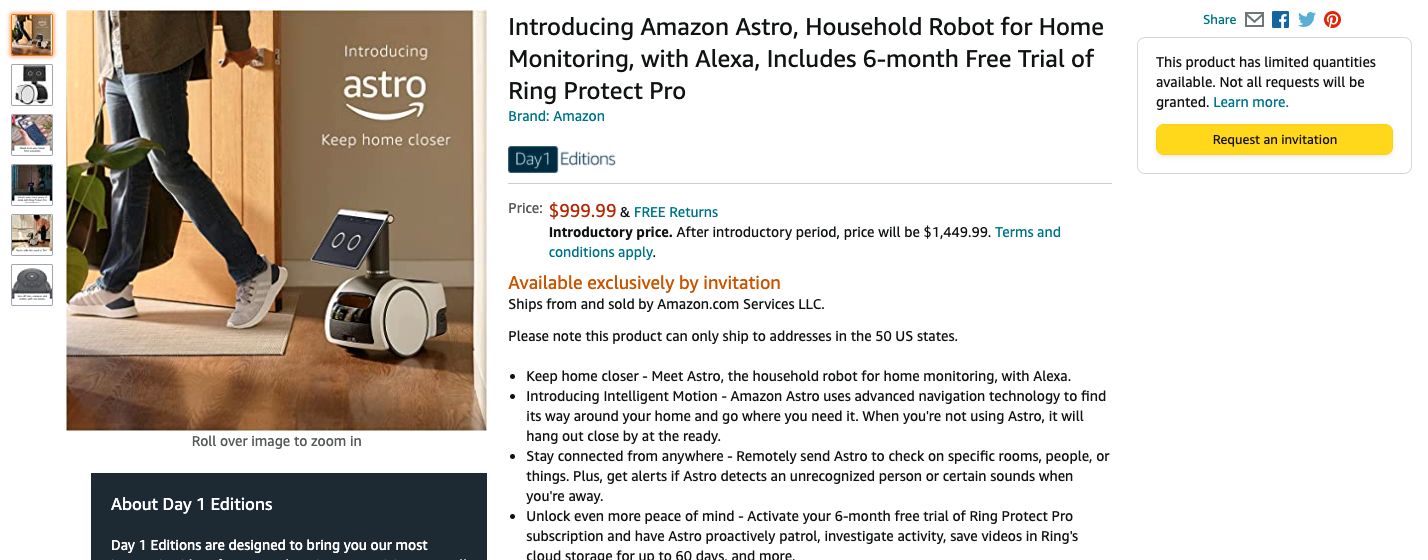Select the fourth thumbnail with dark room scene
The image size is (1428, 560).
[32, 185]
